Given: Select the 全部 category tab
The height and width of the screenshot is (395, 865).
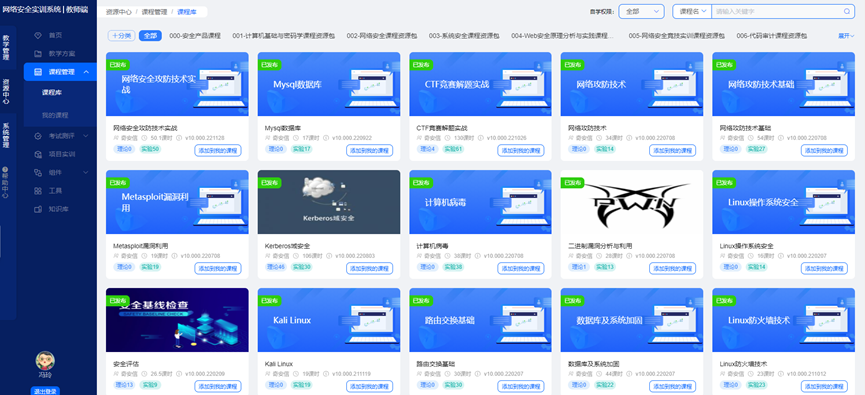Looking at the screenshot, I should point(150,35).
